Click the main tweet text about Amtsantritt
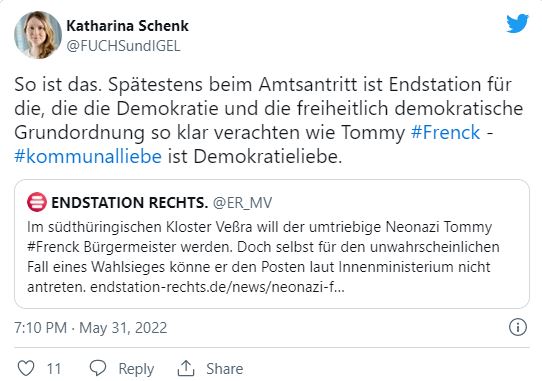 click(269, 120)
